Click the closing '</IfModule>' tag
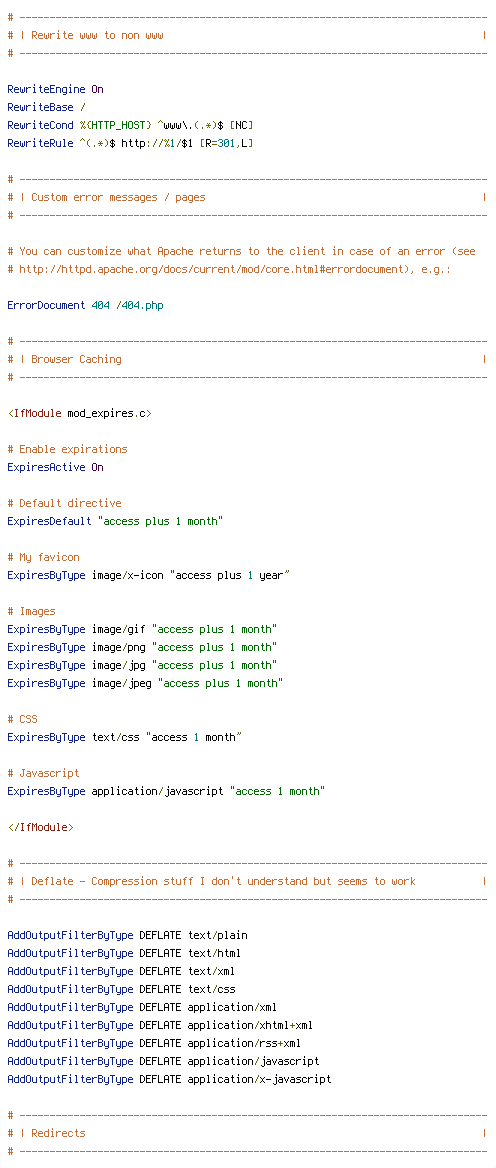This screenshot has height=1168, width=496. [41, 827]
